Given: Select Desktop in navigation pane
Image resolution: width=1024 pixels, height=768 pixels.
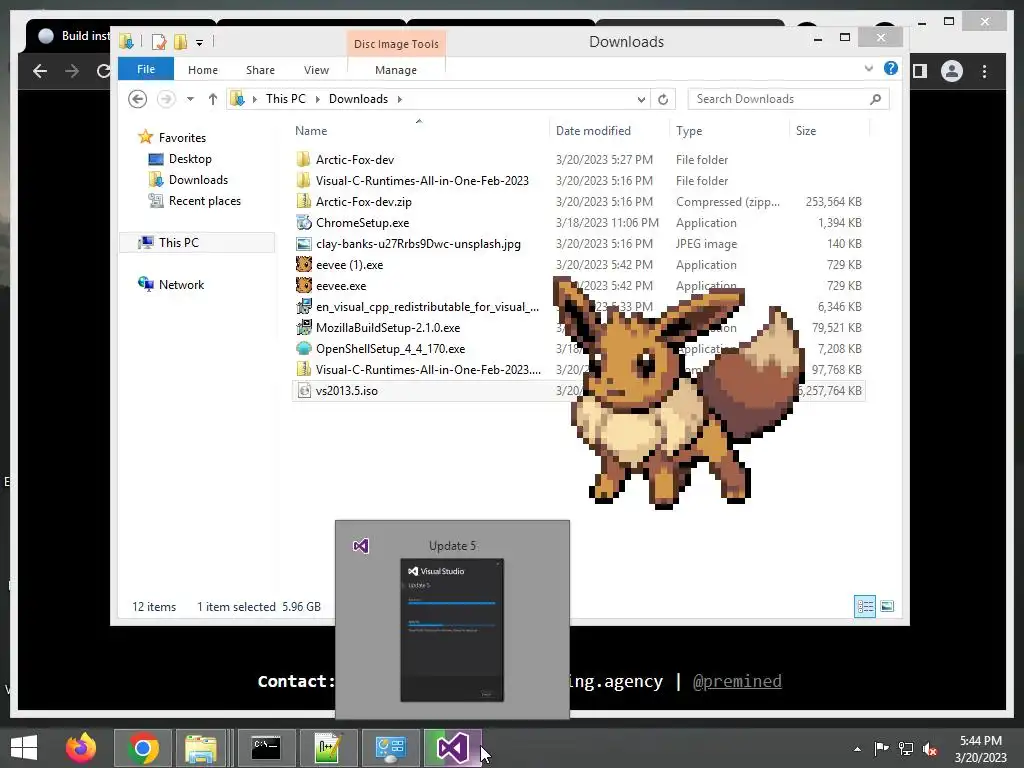Looking at the screenshot, I should (x=190, y=159).
